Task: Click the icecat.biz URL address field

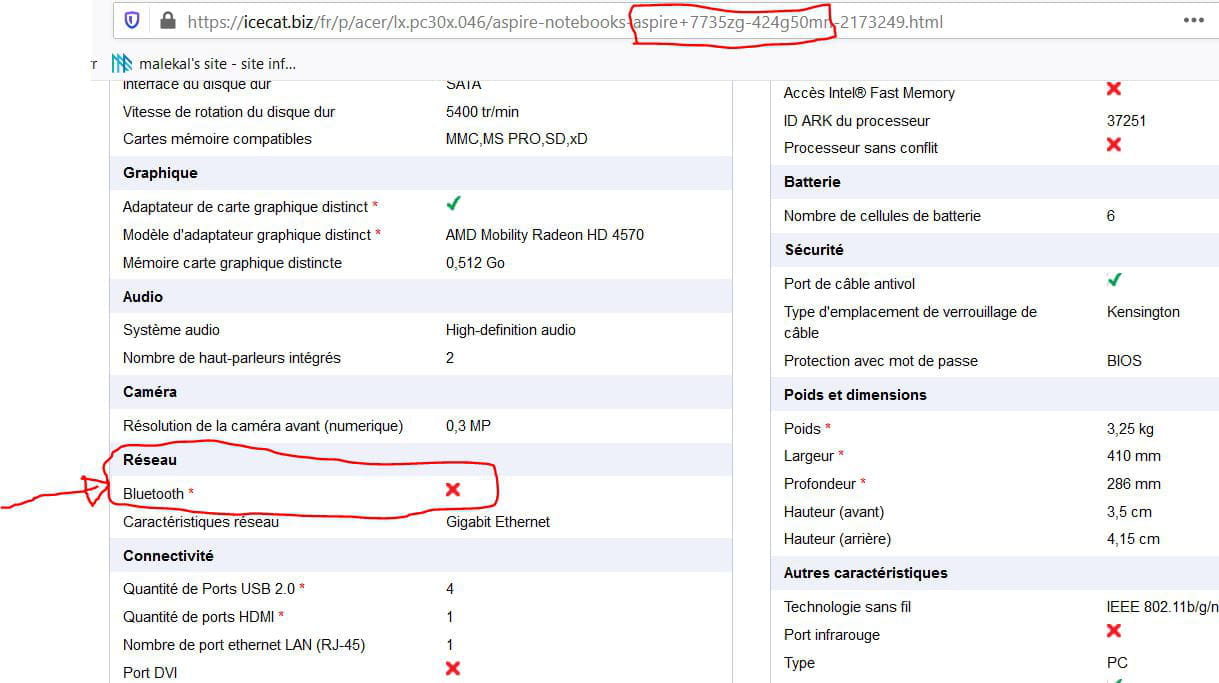Action: (x=564, y=21)
